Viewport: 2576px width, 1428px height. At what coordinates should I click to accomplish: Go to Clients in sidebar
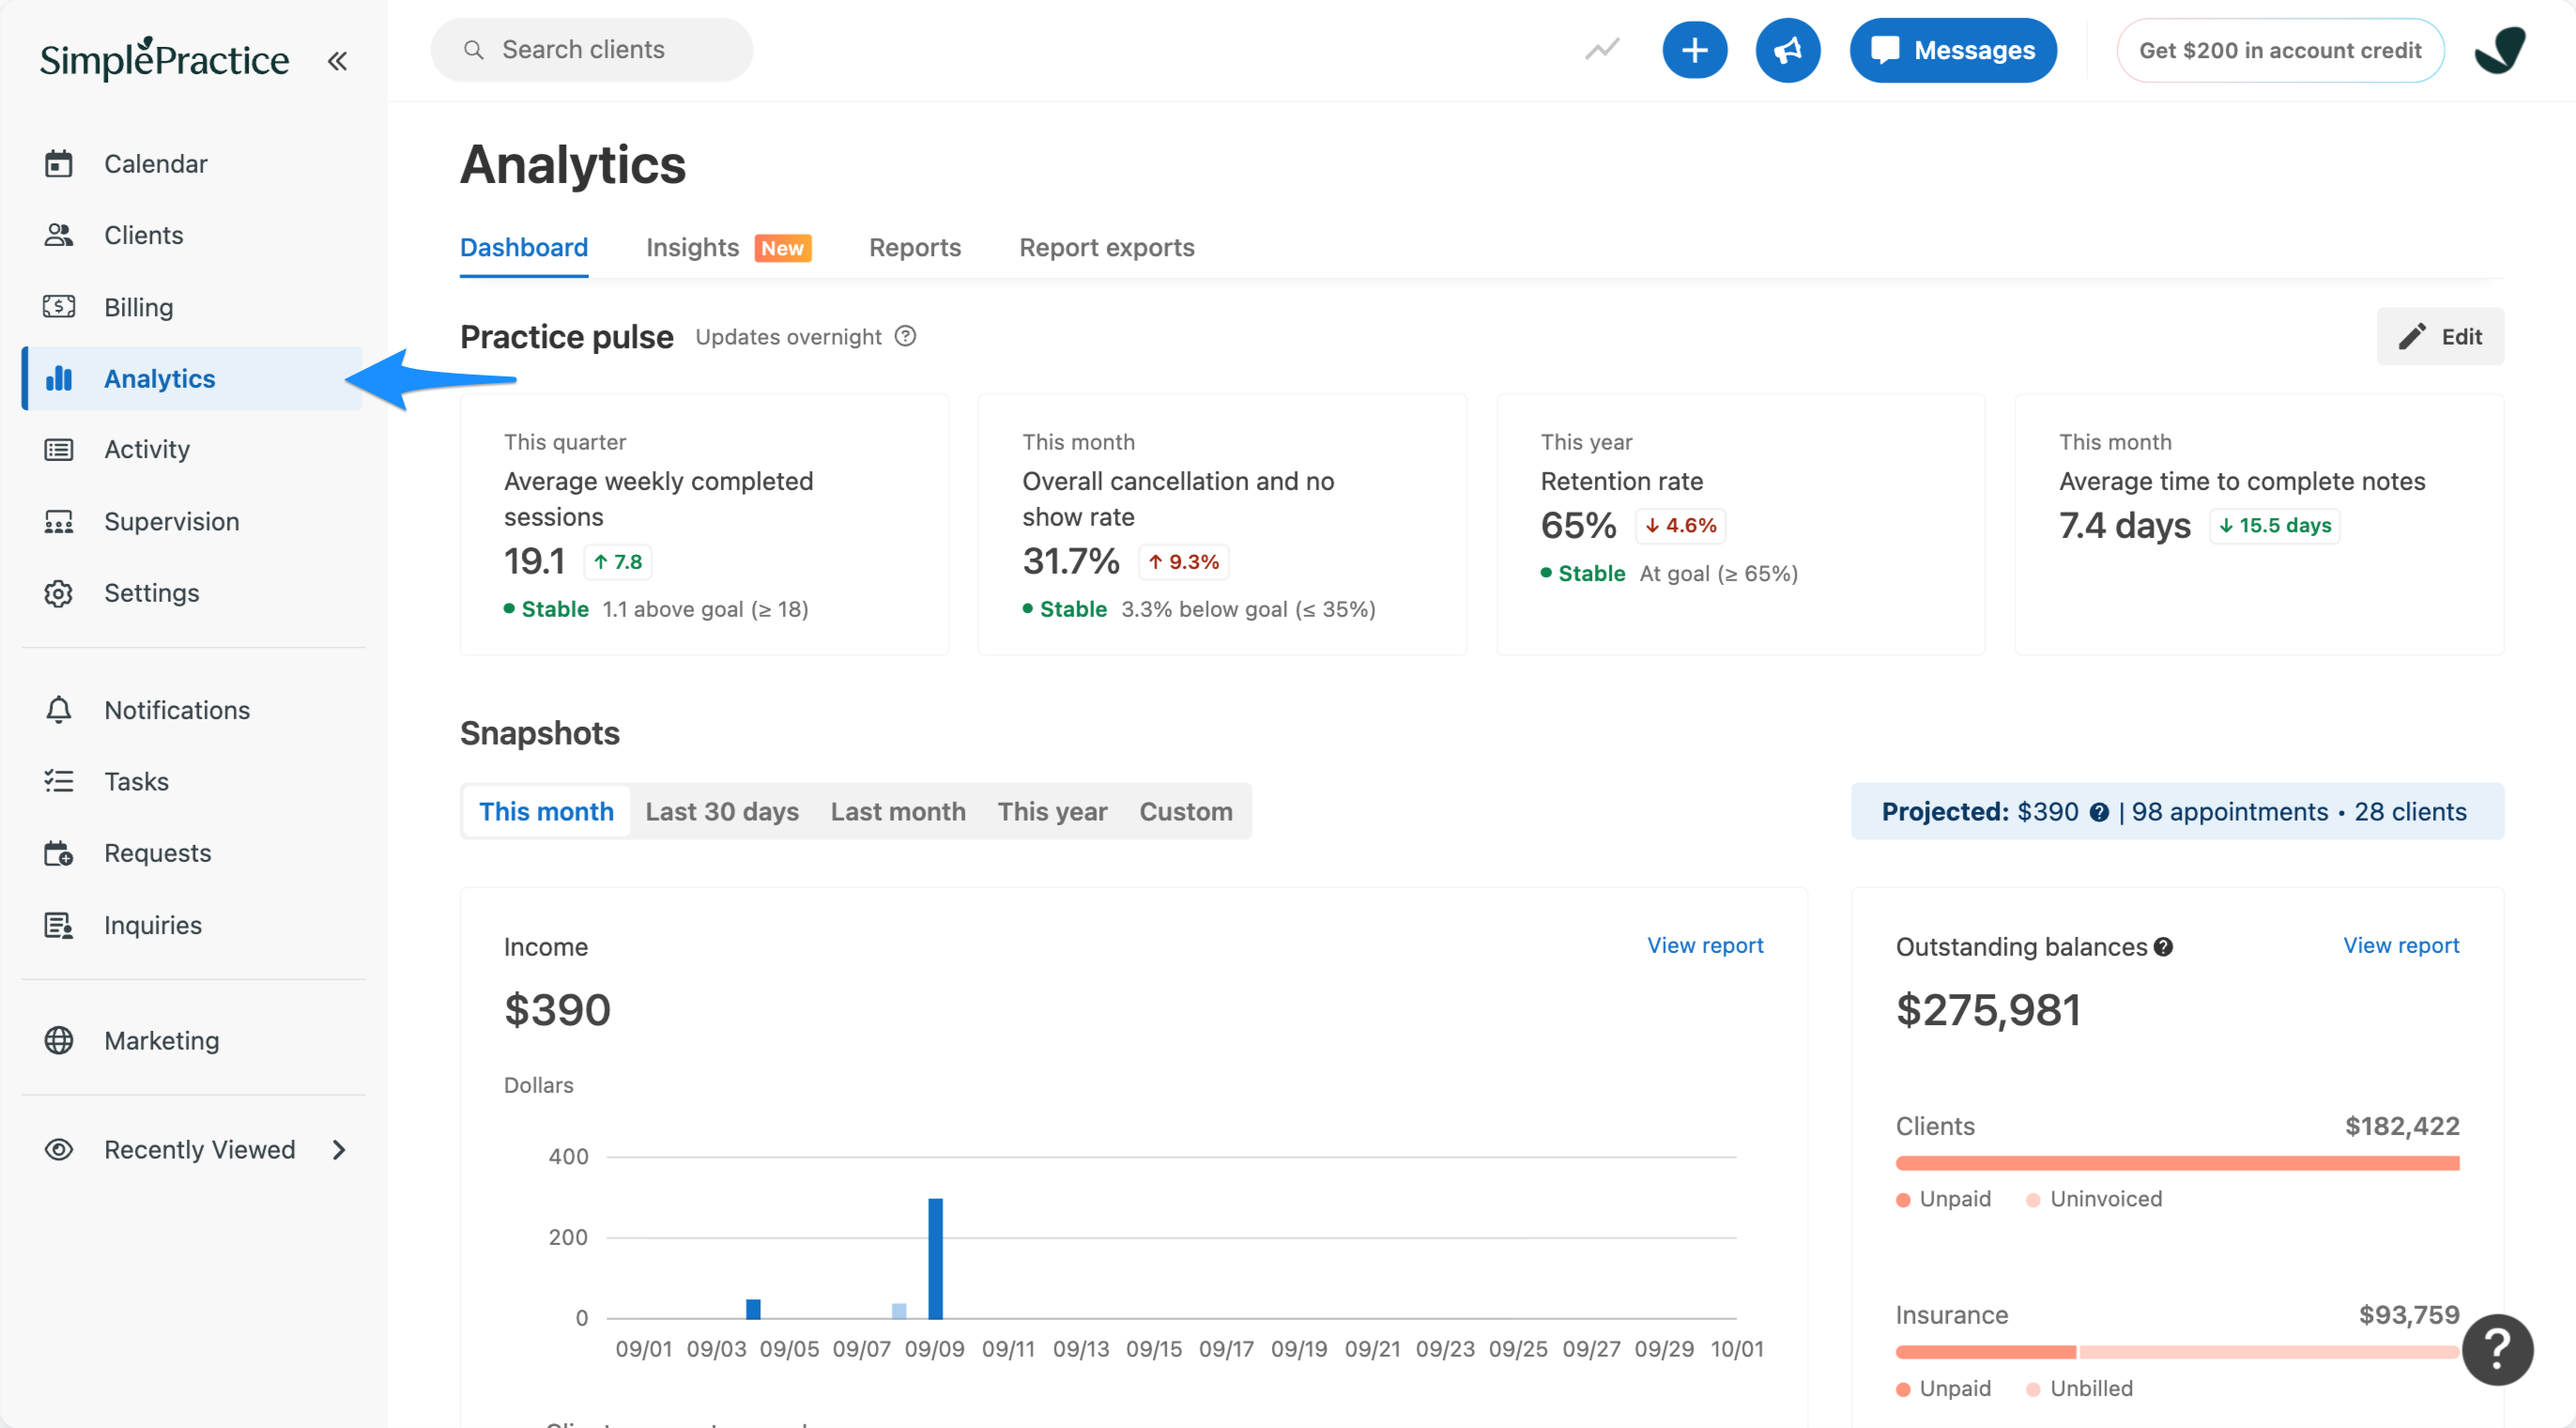tap(143, 235)
